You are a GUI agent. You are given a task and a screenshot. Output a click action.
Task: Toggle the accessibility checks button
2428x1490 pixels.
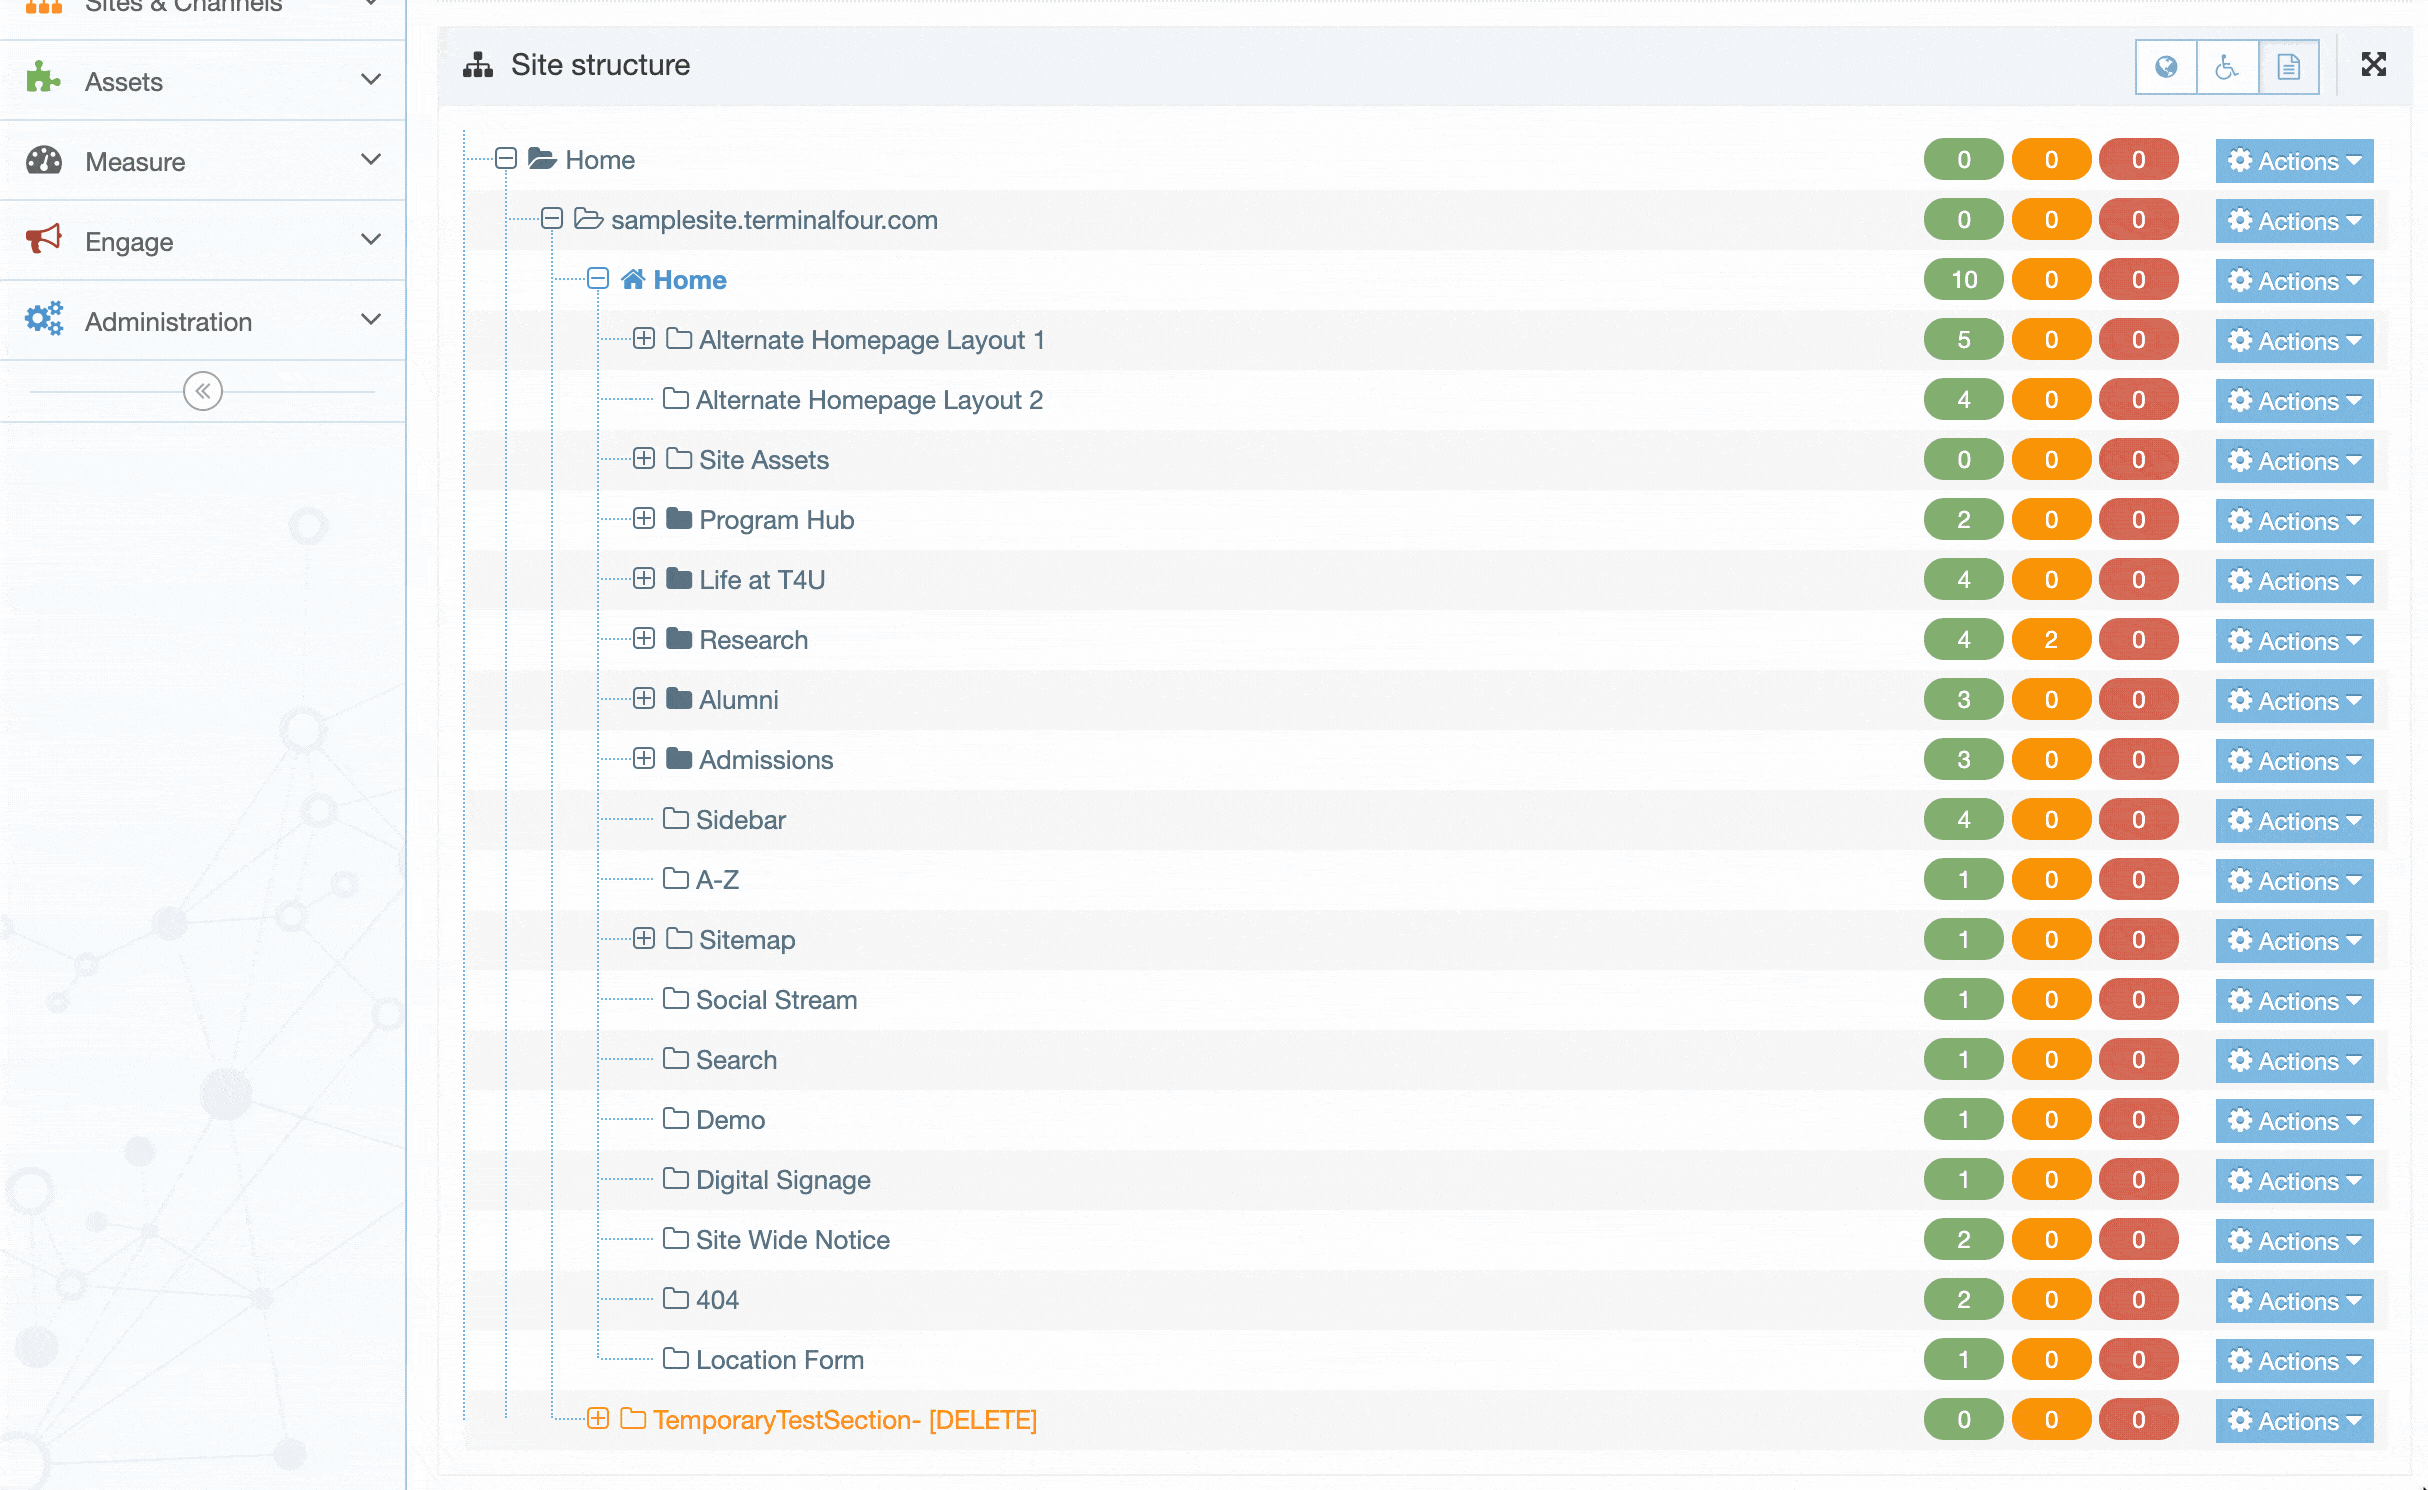coord(2227,66)
